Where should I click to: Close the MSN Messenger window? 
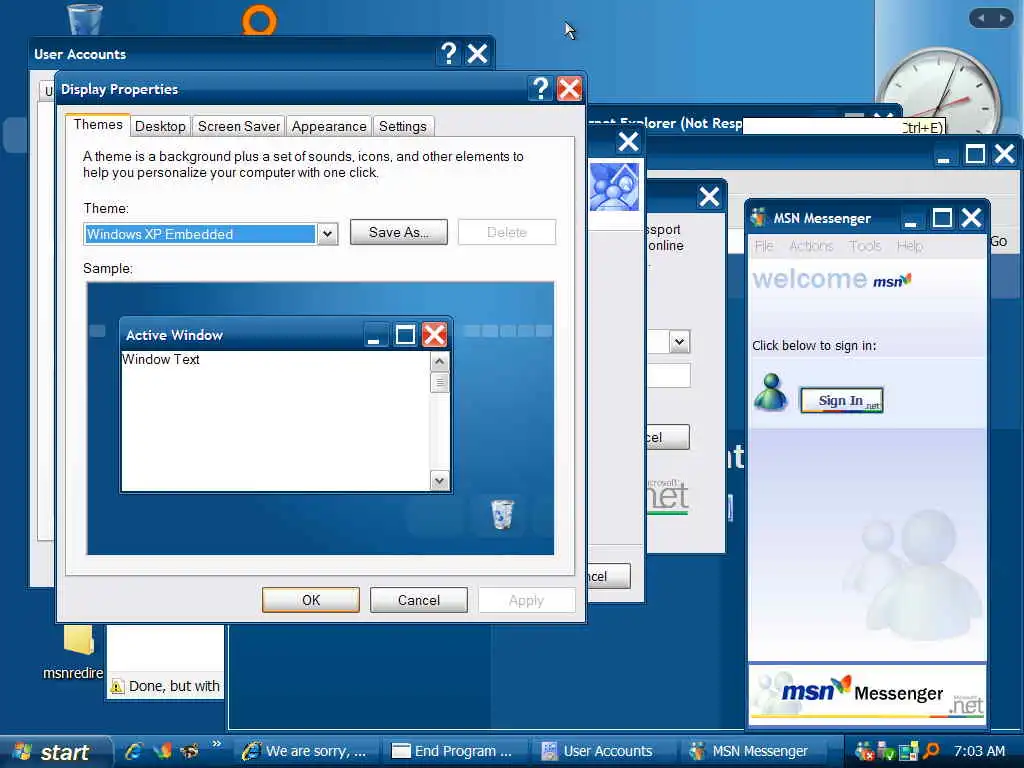[971, 217]
